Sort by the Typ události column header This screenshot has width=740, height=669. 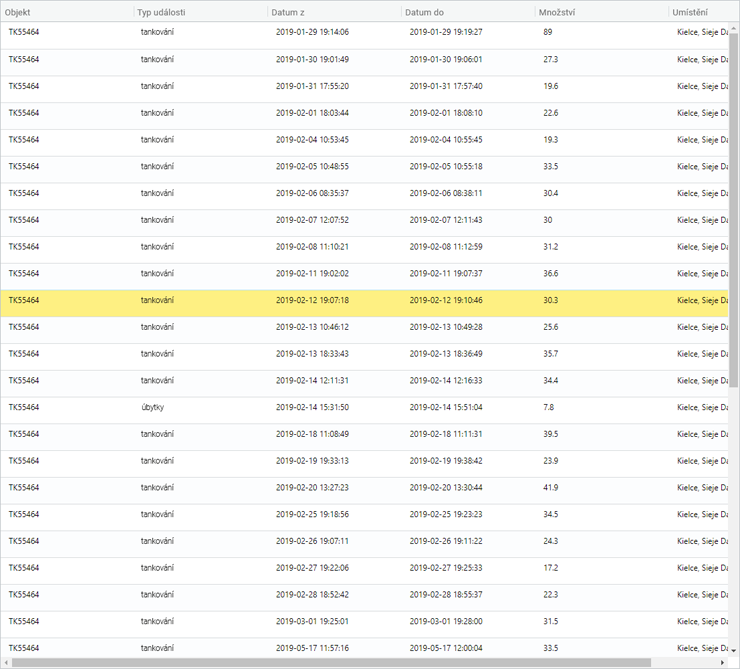(x=161, y=12)
